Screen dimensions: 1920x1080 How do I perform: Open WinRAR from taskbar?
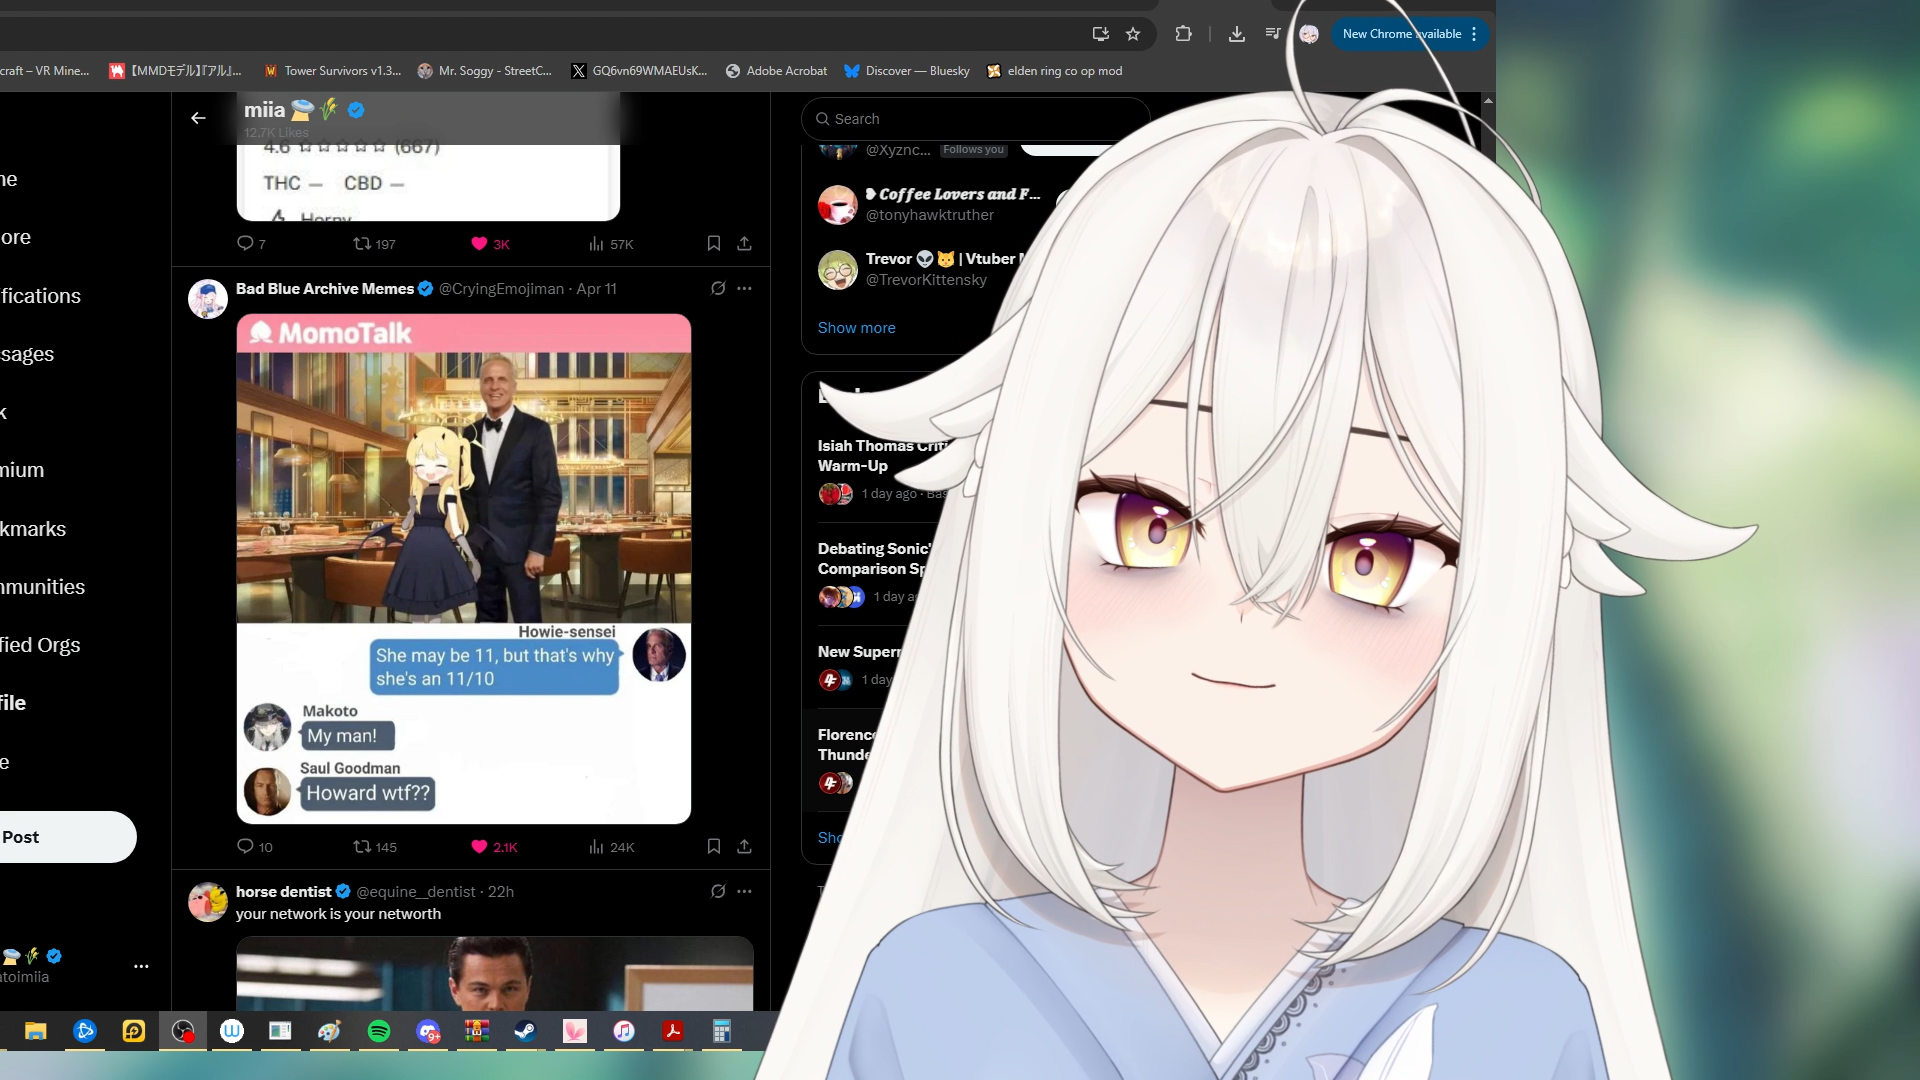point(477,1031)
